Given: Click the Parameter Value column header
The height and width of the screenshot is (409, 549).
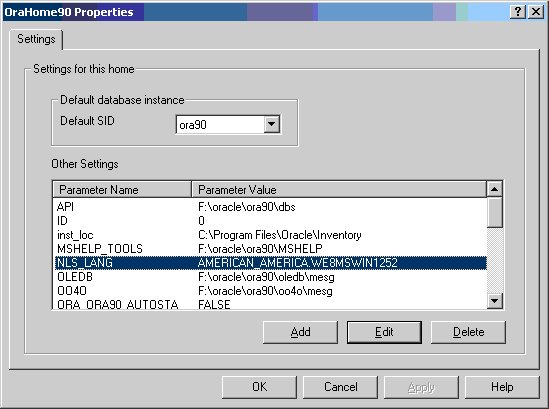Looking at the screenshot, I should pyautogui.click(x=339, y=189).
